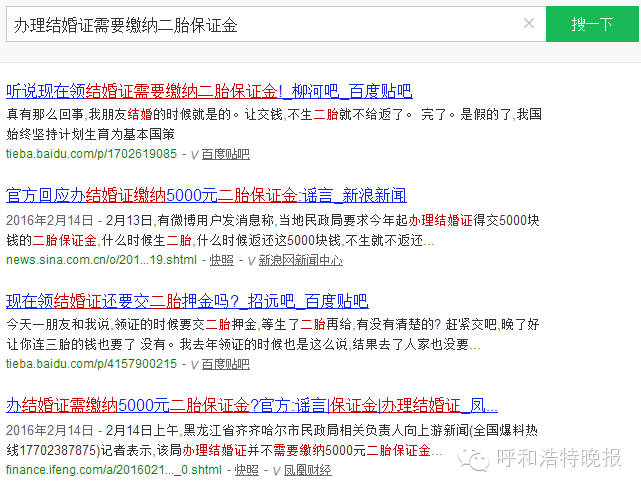This screenshot has width=641, height=490.
Task: Open result 官方回应办结婚证缴纳5000元二胎保证金:谣言 新浪新闻
Action: pyautogui.click(x=206, y=196)
